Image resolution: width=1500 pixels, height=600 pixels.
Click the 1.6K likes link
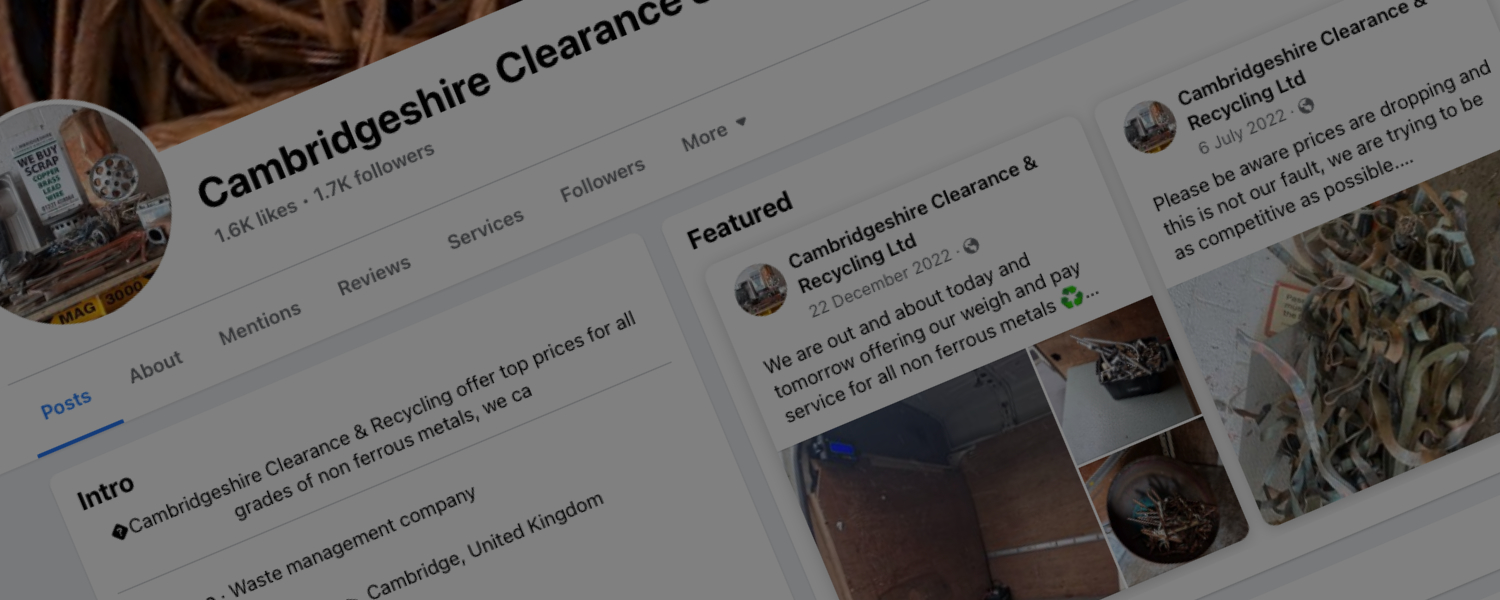coord(255,220)
